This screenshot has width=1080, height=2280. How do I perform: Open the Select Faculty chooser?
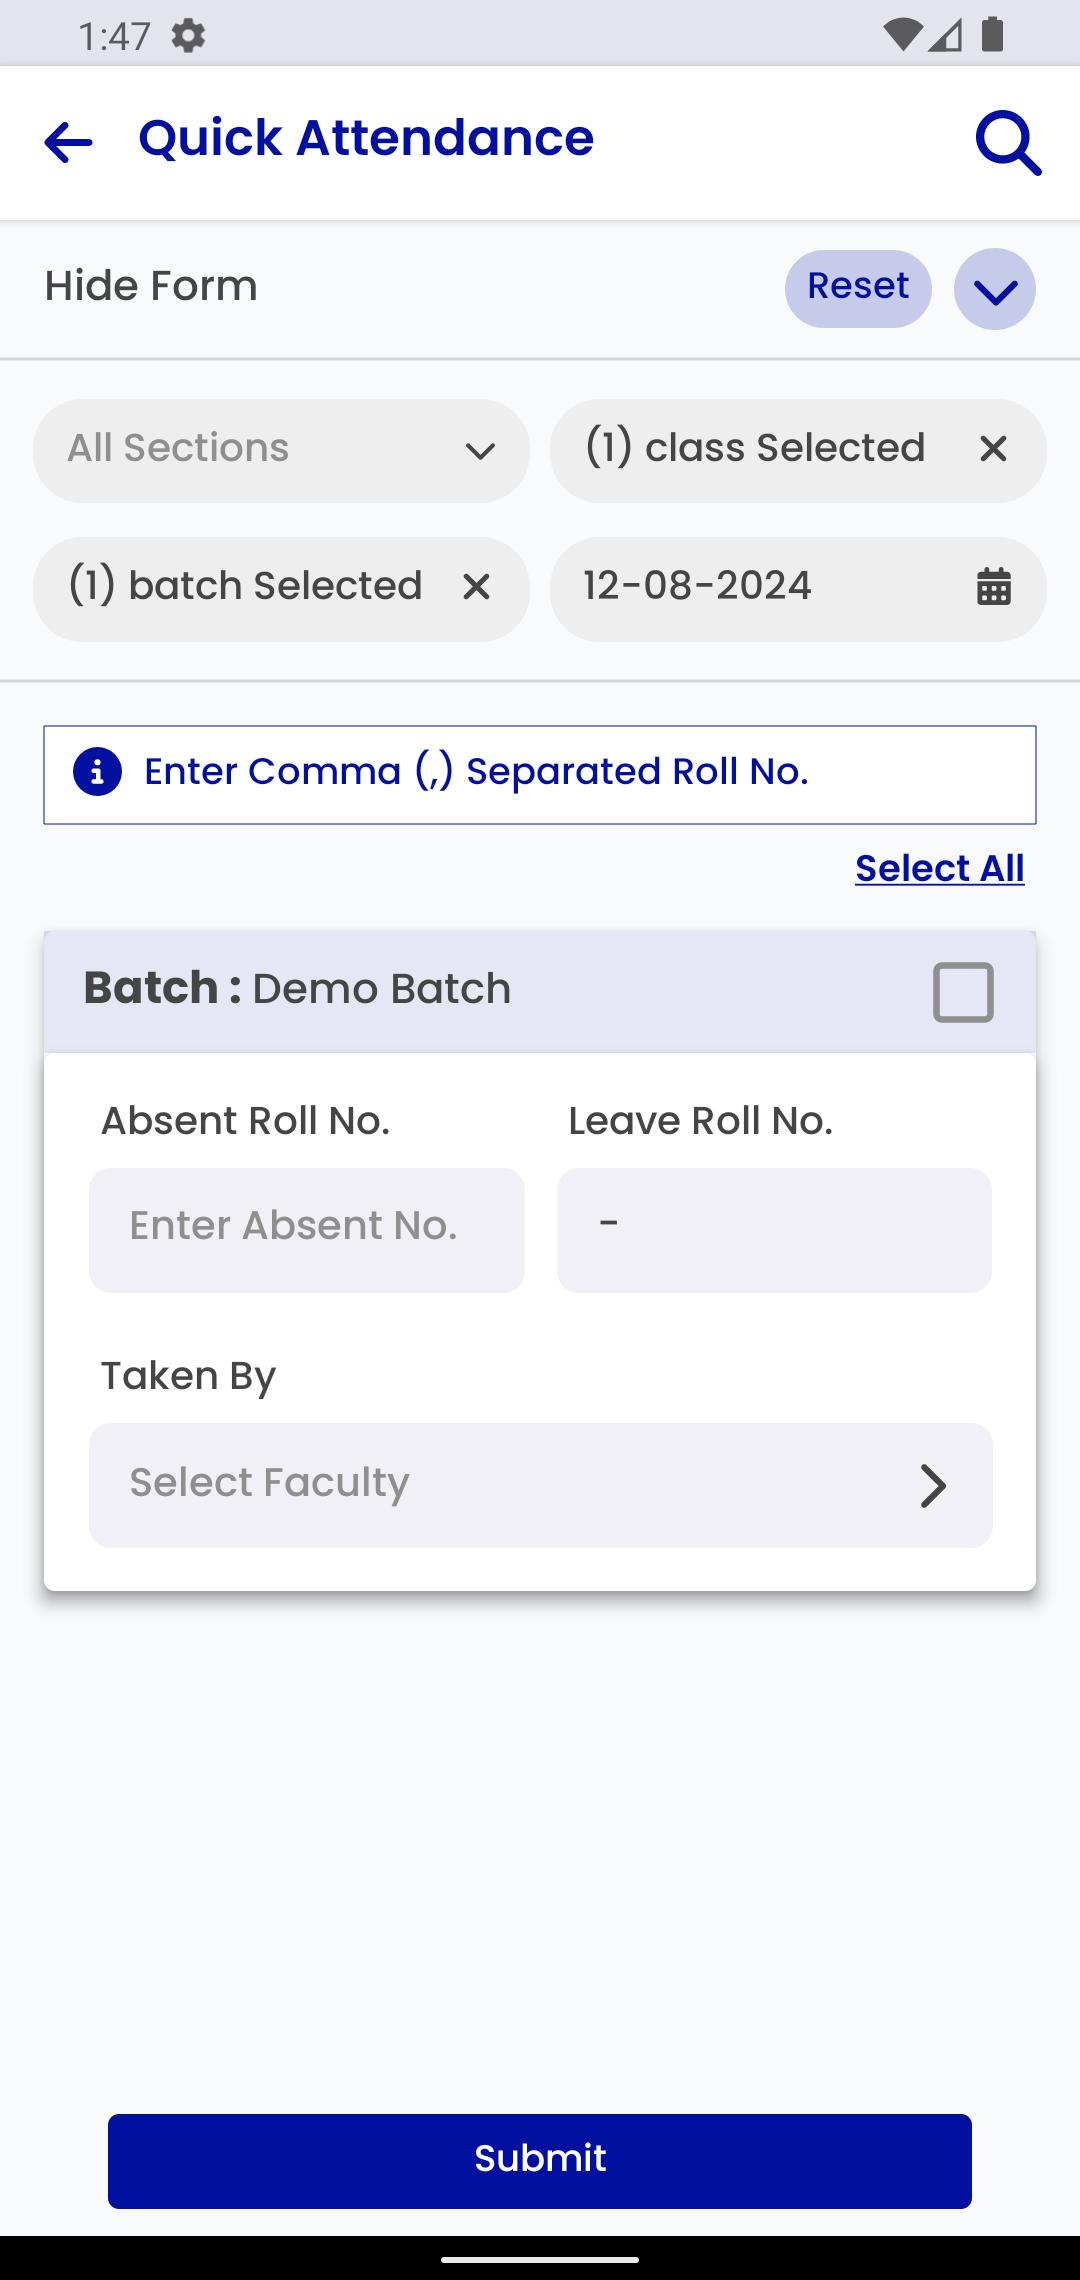(x=540, y=1485)
